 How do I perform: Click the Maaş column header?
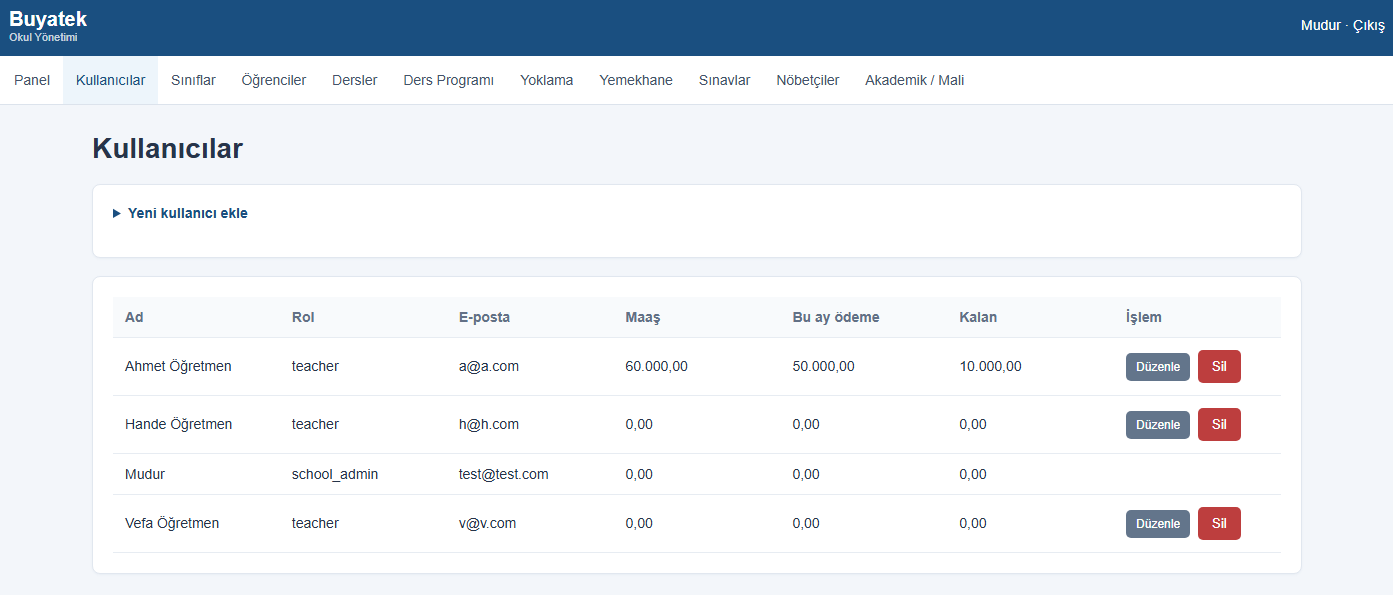[643, 317]
